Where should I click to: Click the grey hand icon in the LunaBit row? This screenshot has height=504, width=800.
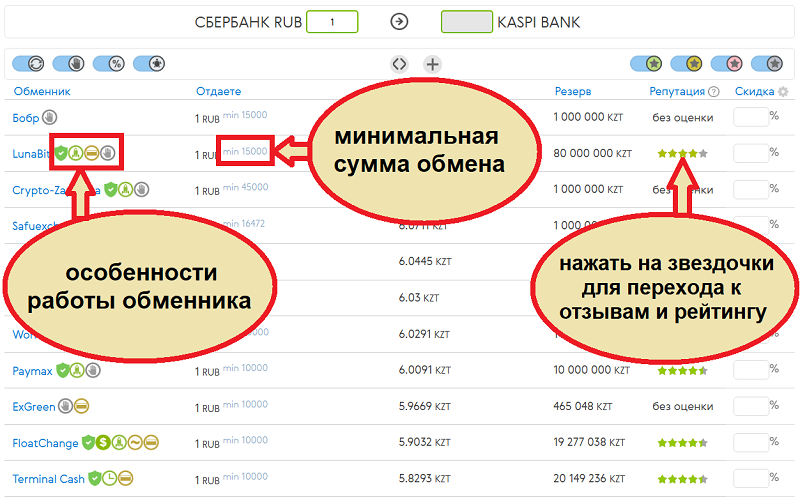(108, 153)
